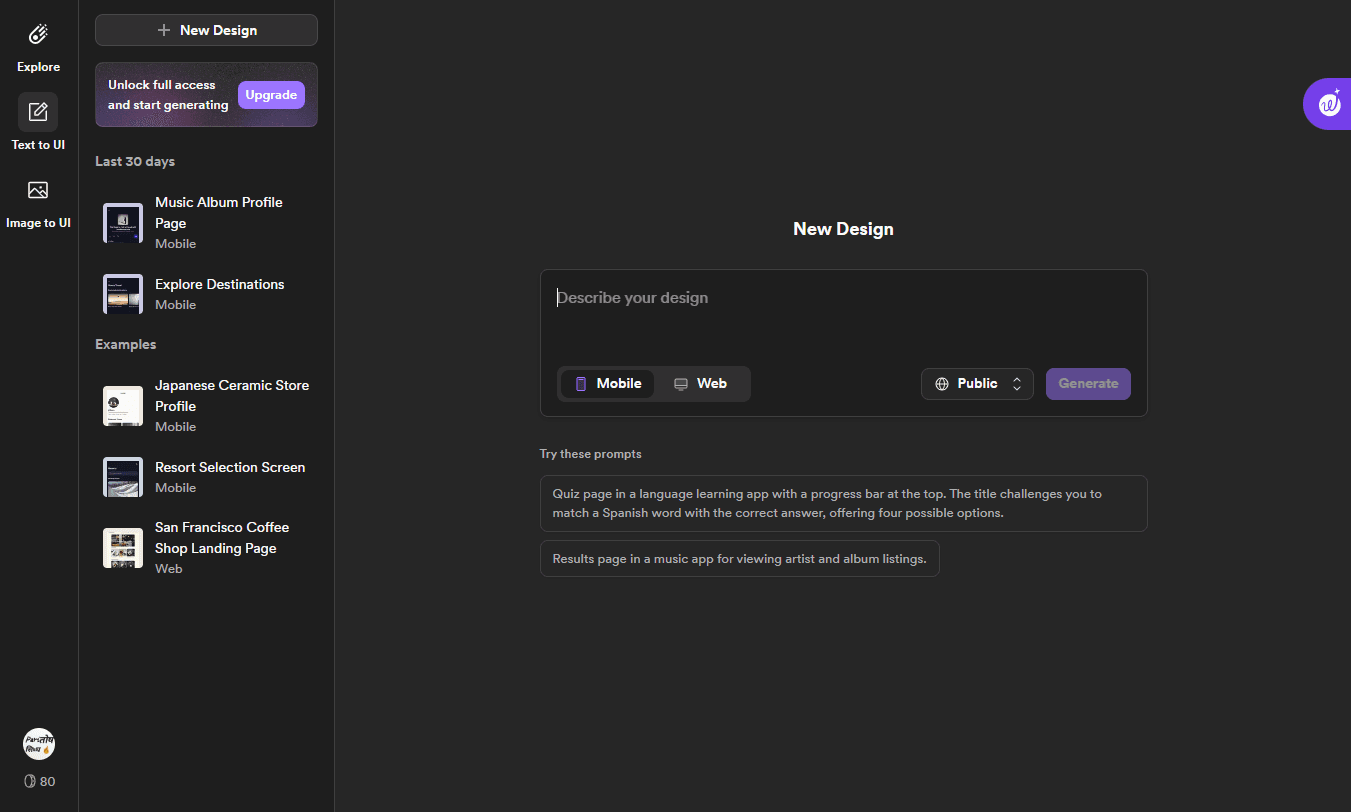The height and width of the screenshot is (812, 1351).
Task: Open the Public visibility dropdown
Action: click(x=977, y=383)
